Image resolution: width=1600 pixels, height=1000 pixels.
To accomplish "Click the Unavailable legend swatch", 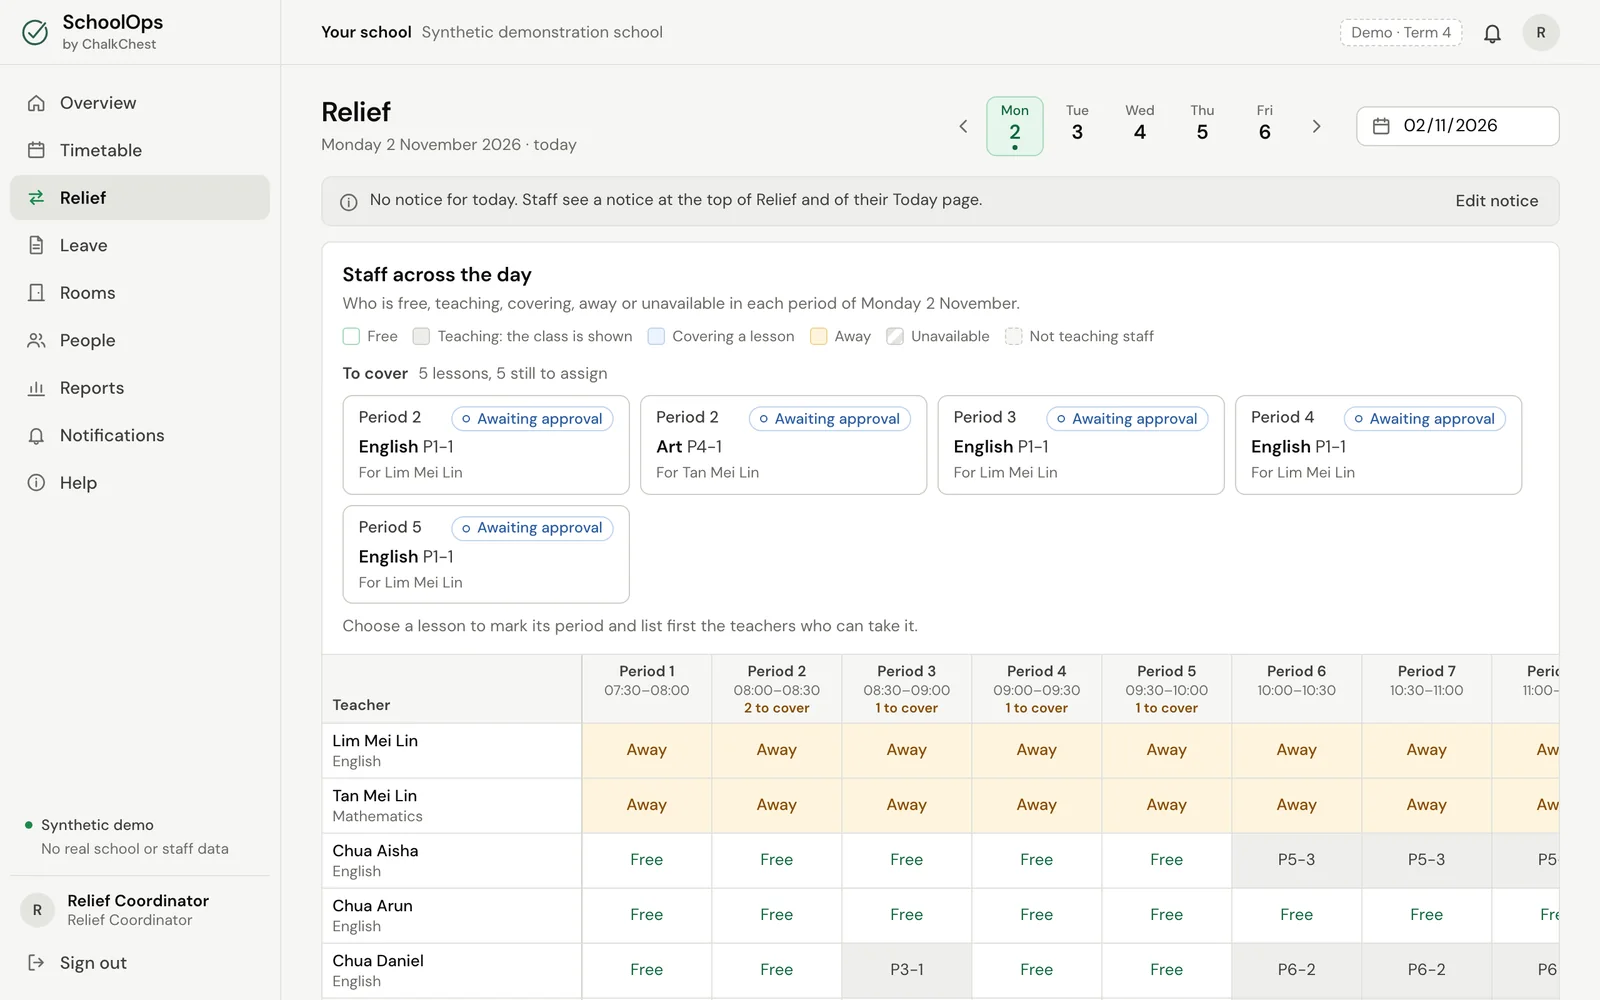I will [x=895, y=336].
